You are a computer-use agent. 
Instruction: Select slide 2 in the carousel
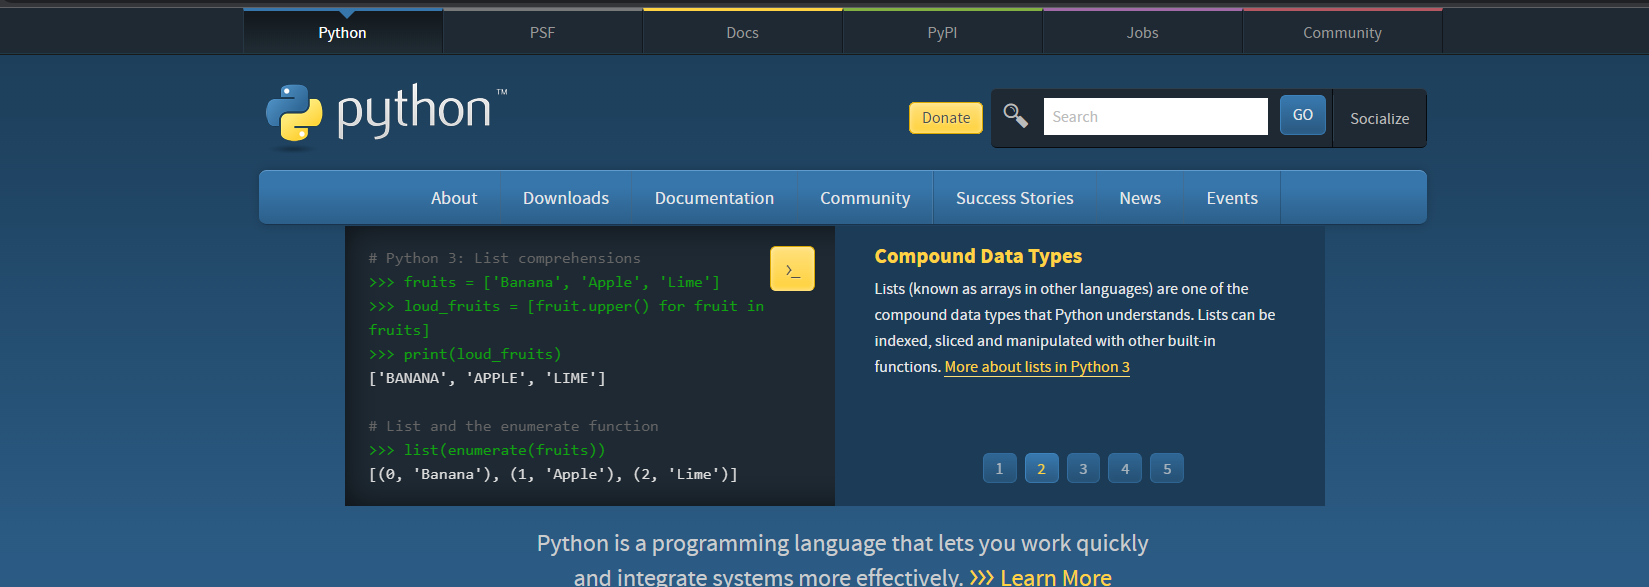[1041, 468]
